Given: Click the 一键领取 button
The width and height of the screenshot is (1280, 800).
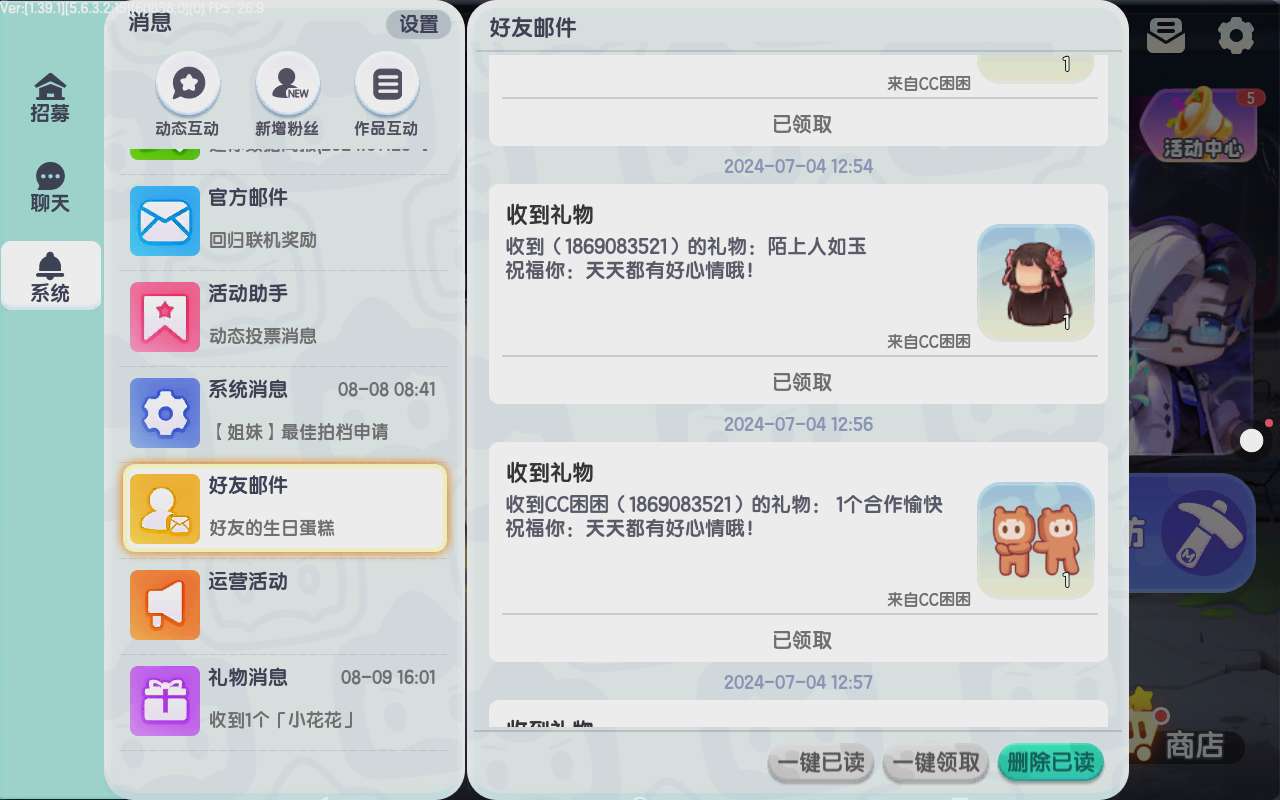Looking at the screenshot, I should [x=936, y=763].
